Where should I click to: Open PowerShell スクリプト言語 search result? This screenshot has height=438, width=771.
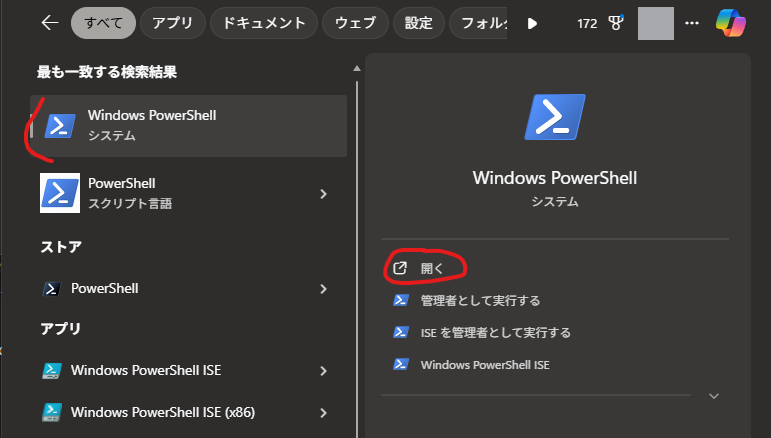click(188, 193)
